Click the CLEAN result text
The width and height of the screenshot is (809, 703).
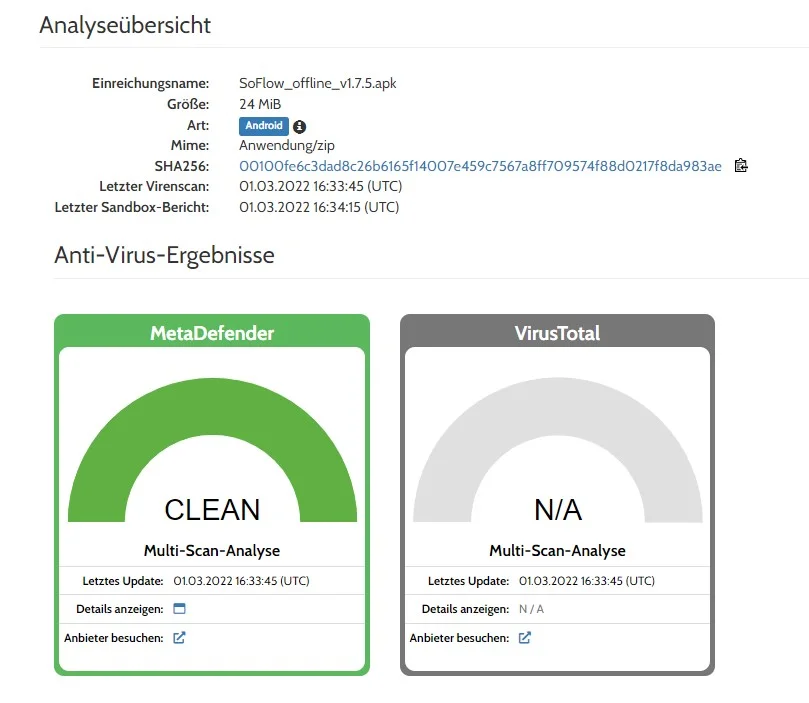click(x=212, y=510)
